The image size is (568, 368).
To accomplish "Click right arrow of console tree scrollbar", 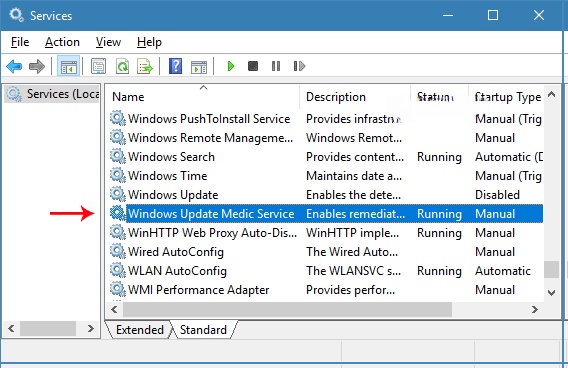I will tap(91, 329).
